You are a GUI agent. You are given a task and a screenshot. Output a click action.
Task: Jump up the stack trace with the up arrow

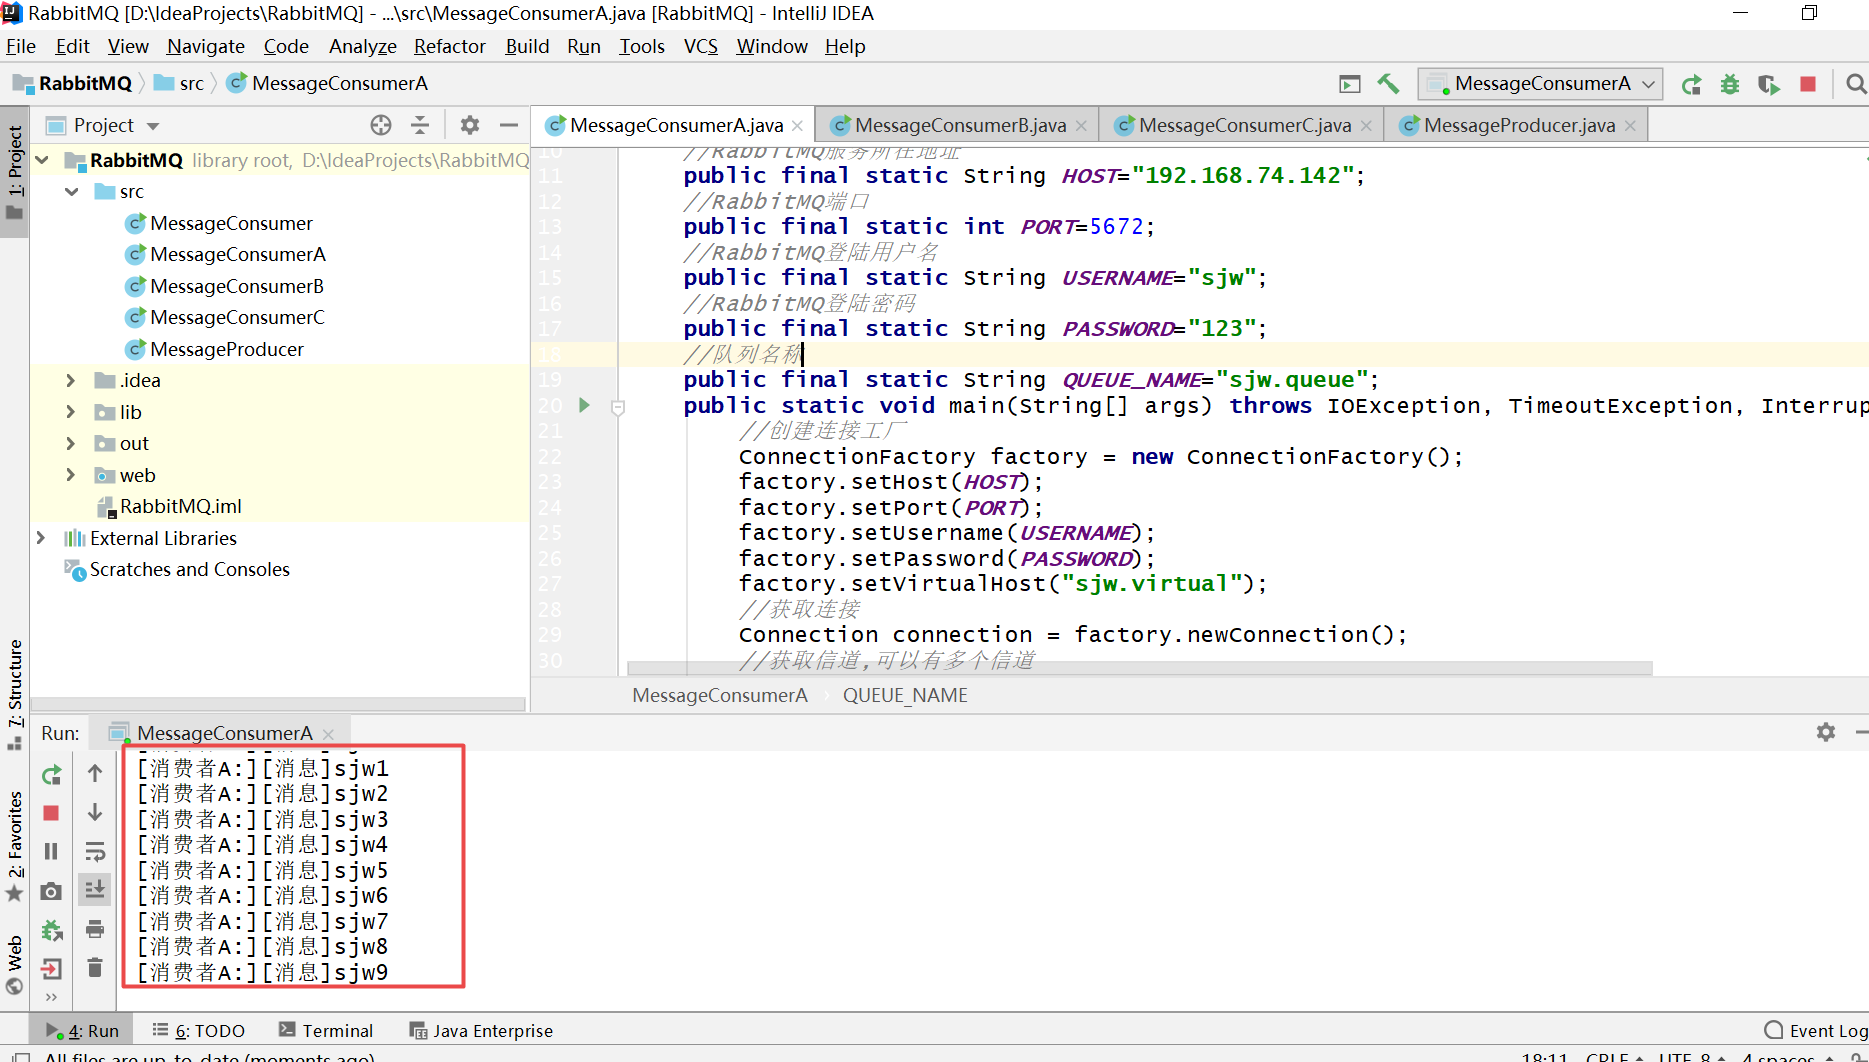click(95, 773)
